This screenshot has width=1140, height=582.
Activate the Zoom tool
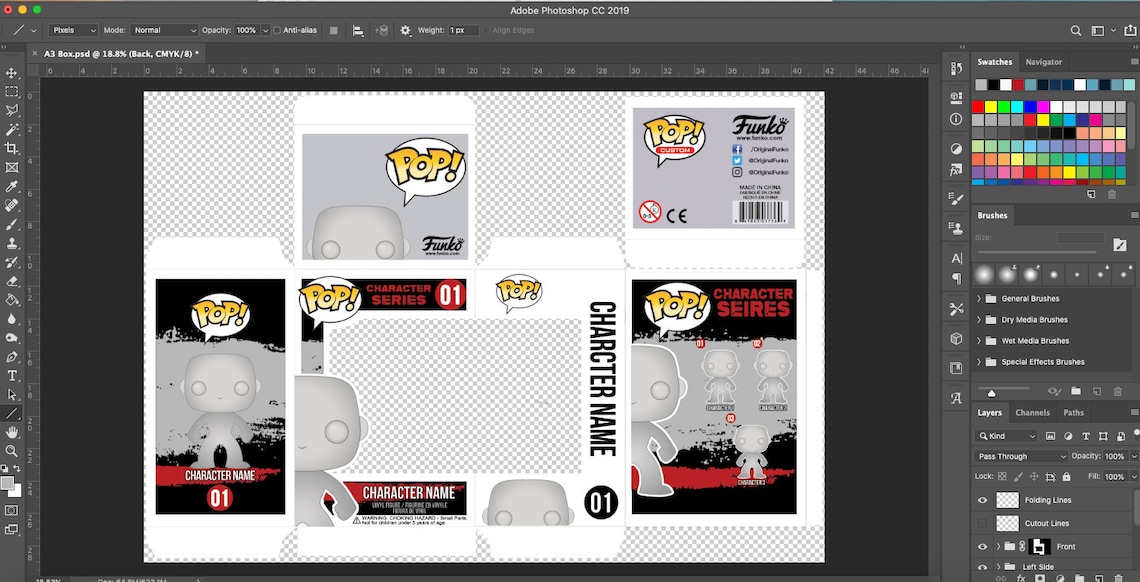[12, 450]
